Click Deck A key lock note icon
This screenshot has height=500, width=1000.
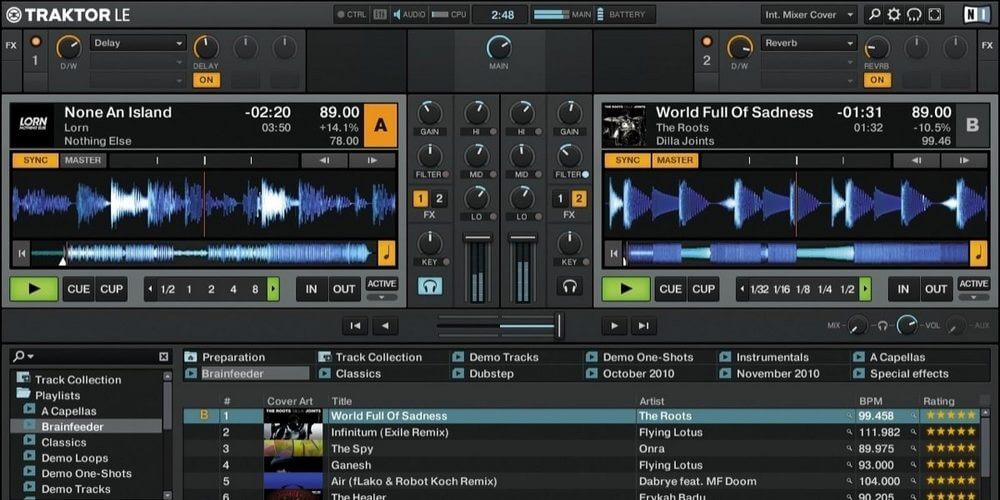[386, 253]
